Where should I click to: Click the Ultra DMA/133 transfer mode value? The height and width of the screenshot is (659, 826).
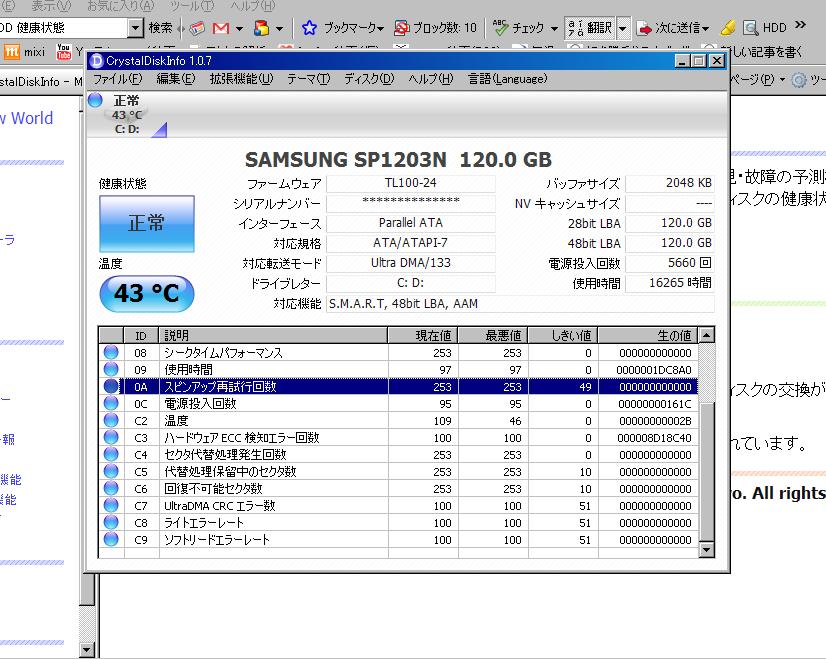tap(411, 263)
